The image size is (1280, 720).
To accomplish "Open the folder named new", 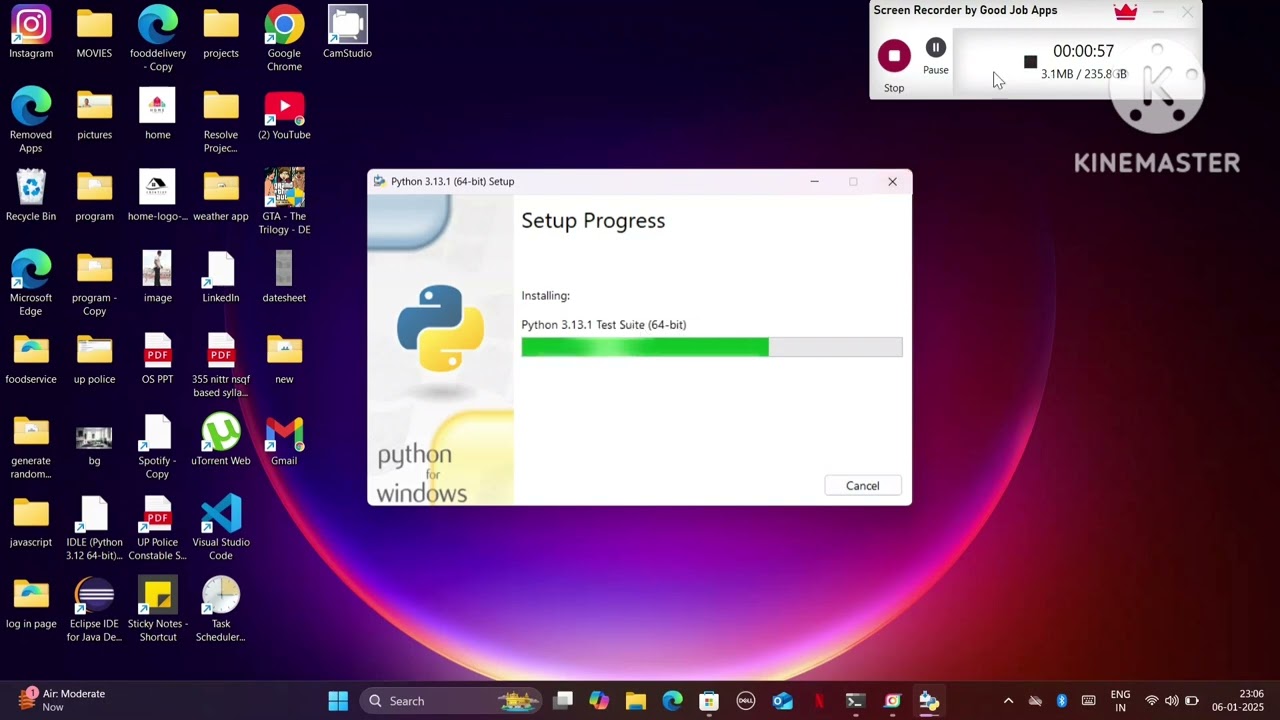I will 284,359.
